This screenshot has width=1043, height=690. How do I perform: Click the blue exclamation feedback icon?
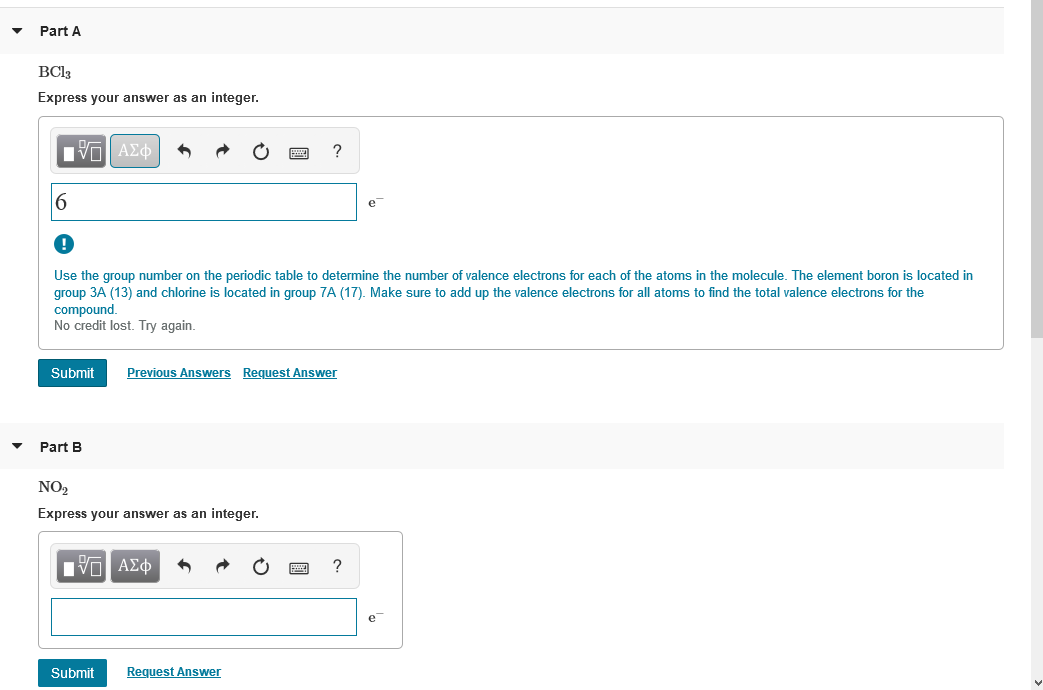pyautogui.click(x=64, y=244)
